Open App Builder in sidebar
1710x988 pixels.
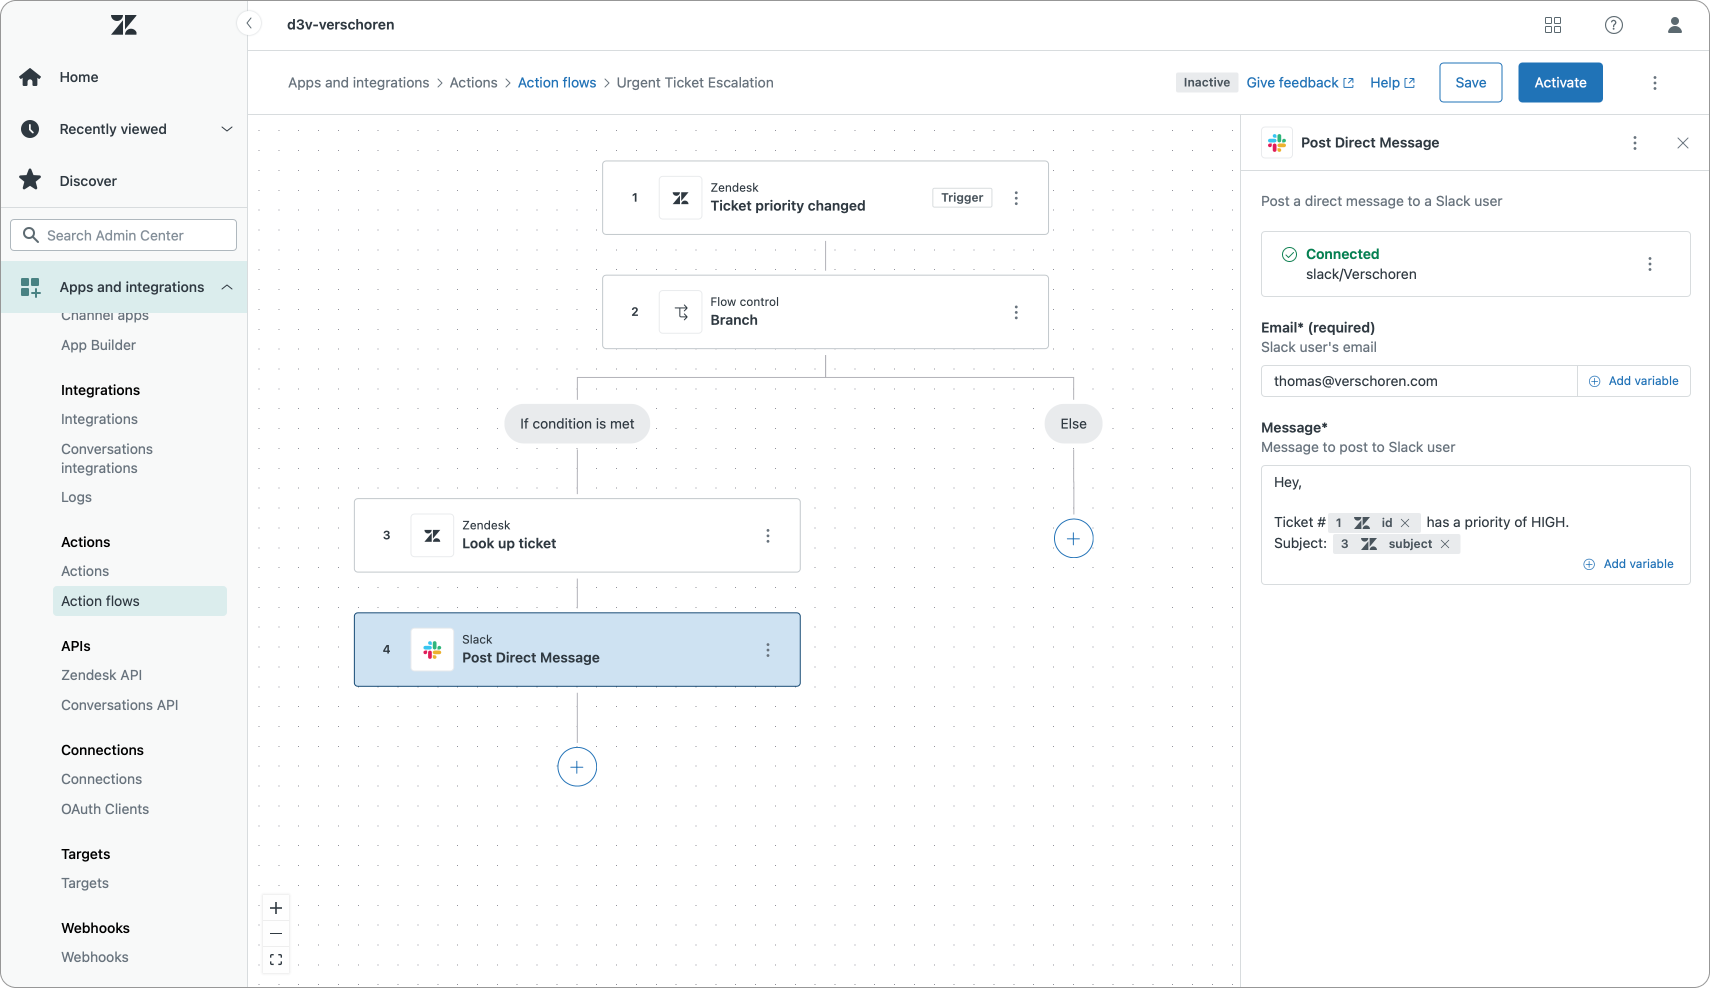point(98,345)
